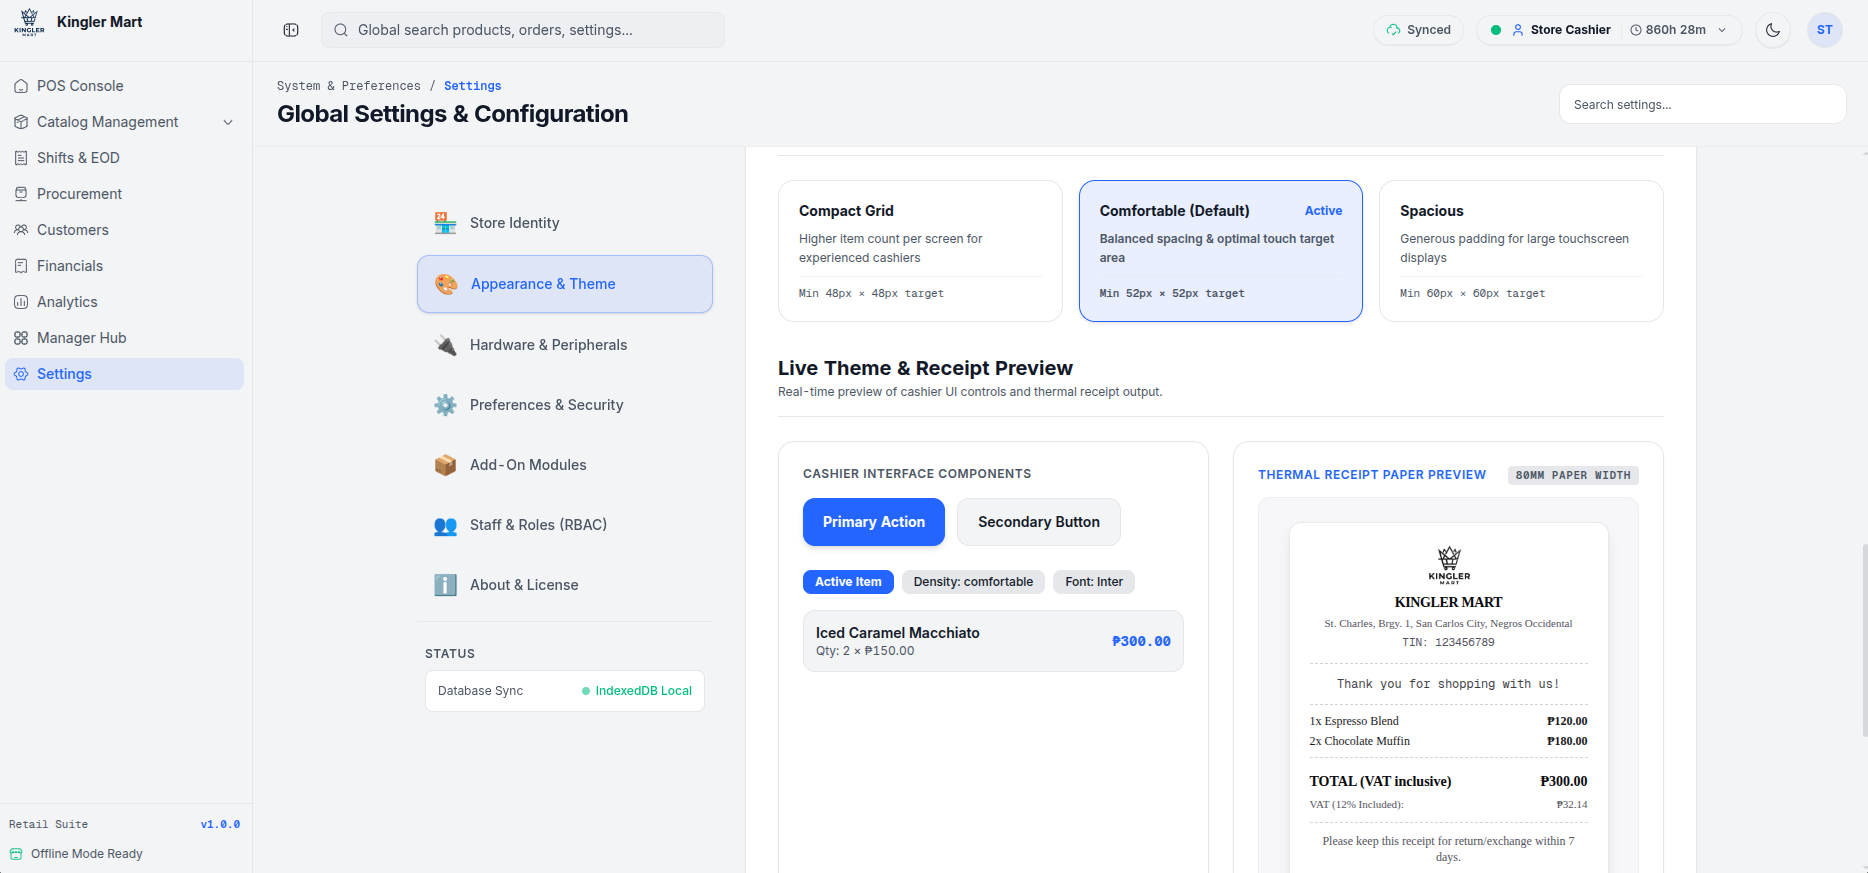Open Staff & Roles (RBAC) tab
Viewport: 1868px width, 873px height.
coord(565,525)
